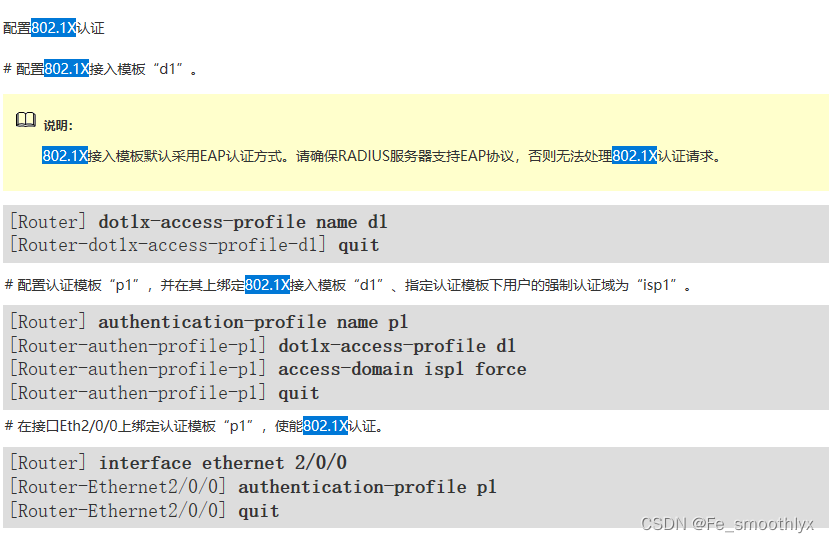Screen dimensions: 829x543
Task: Click highlighted 802.1X in the p1 template comment
Action: coord(267,286)
